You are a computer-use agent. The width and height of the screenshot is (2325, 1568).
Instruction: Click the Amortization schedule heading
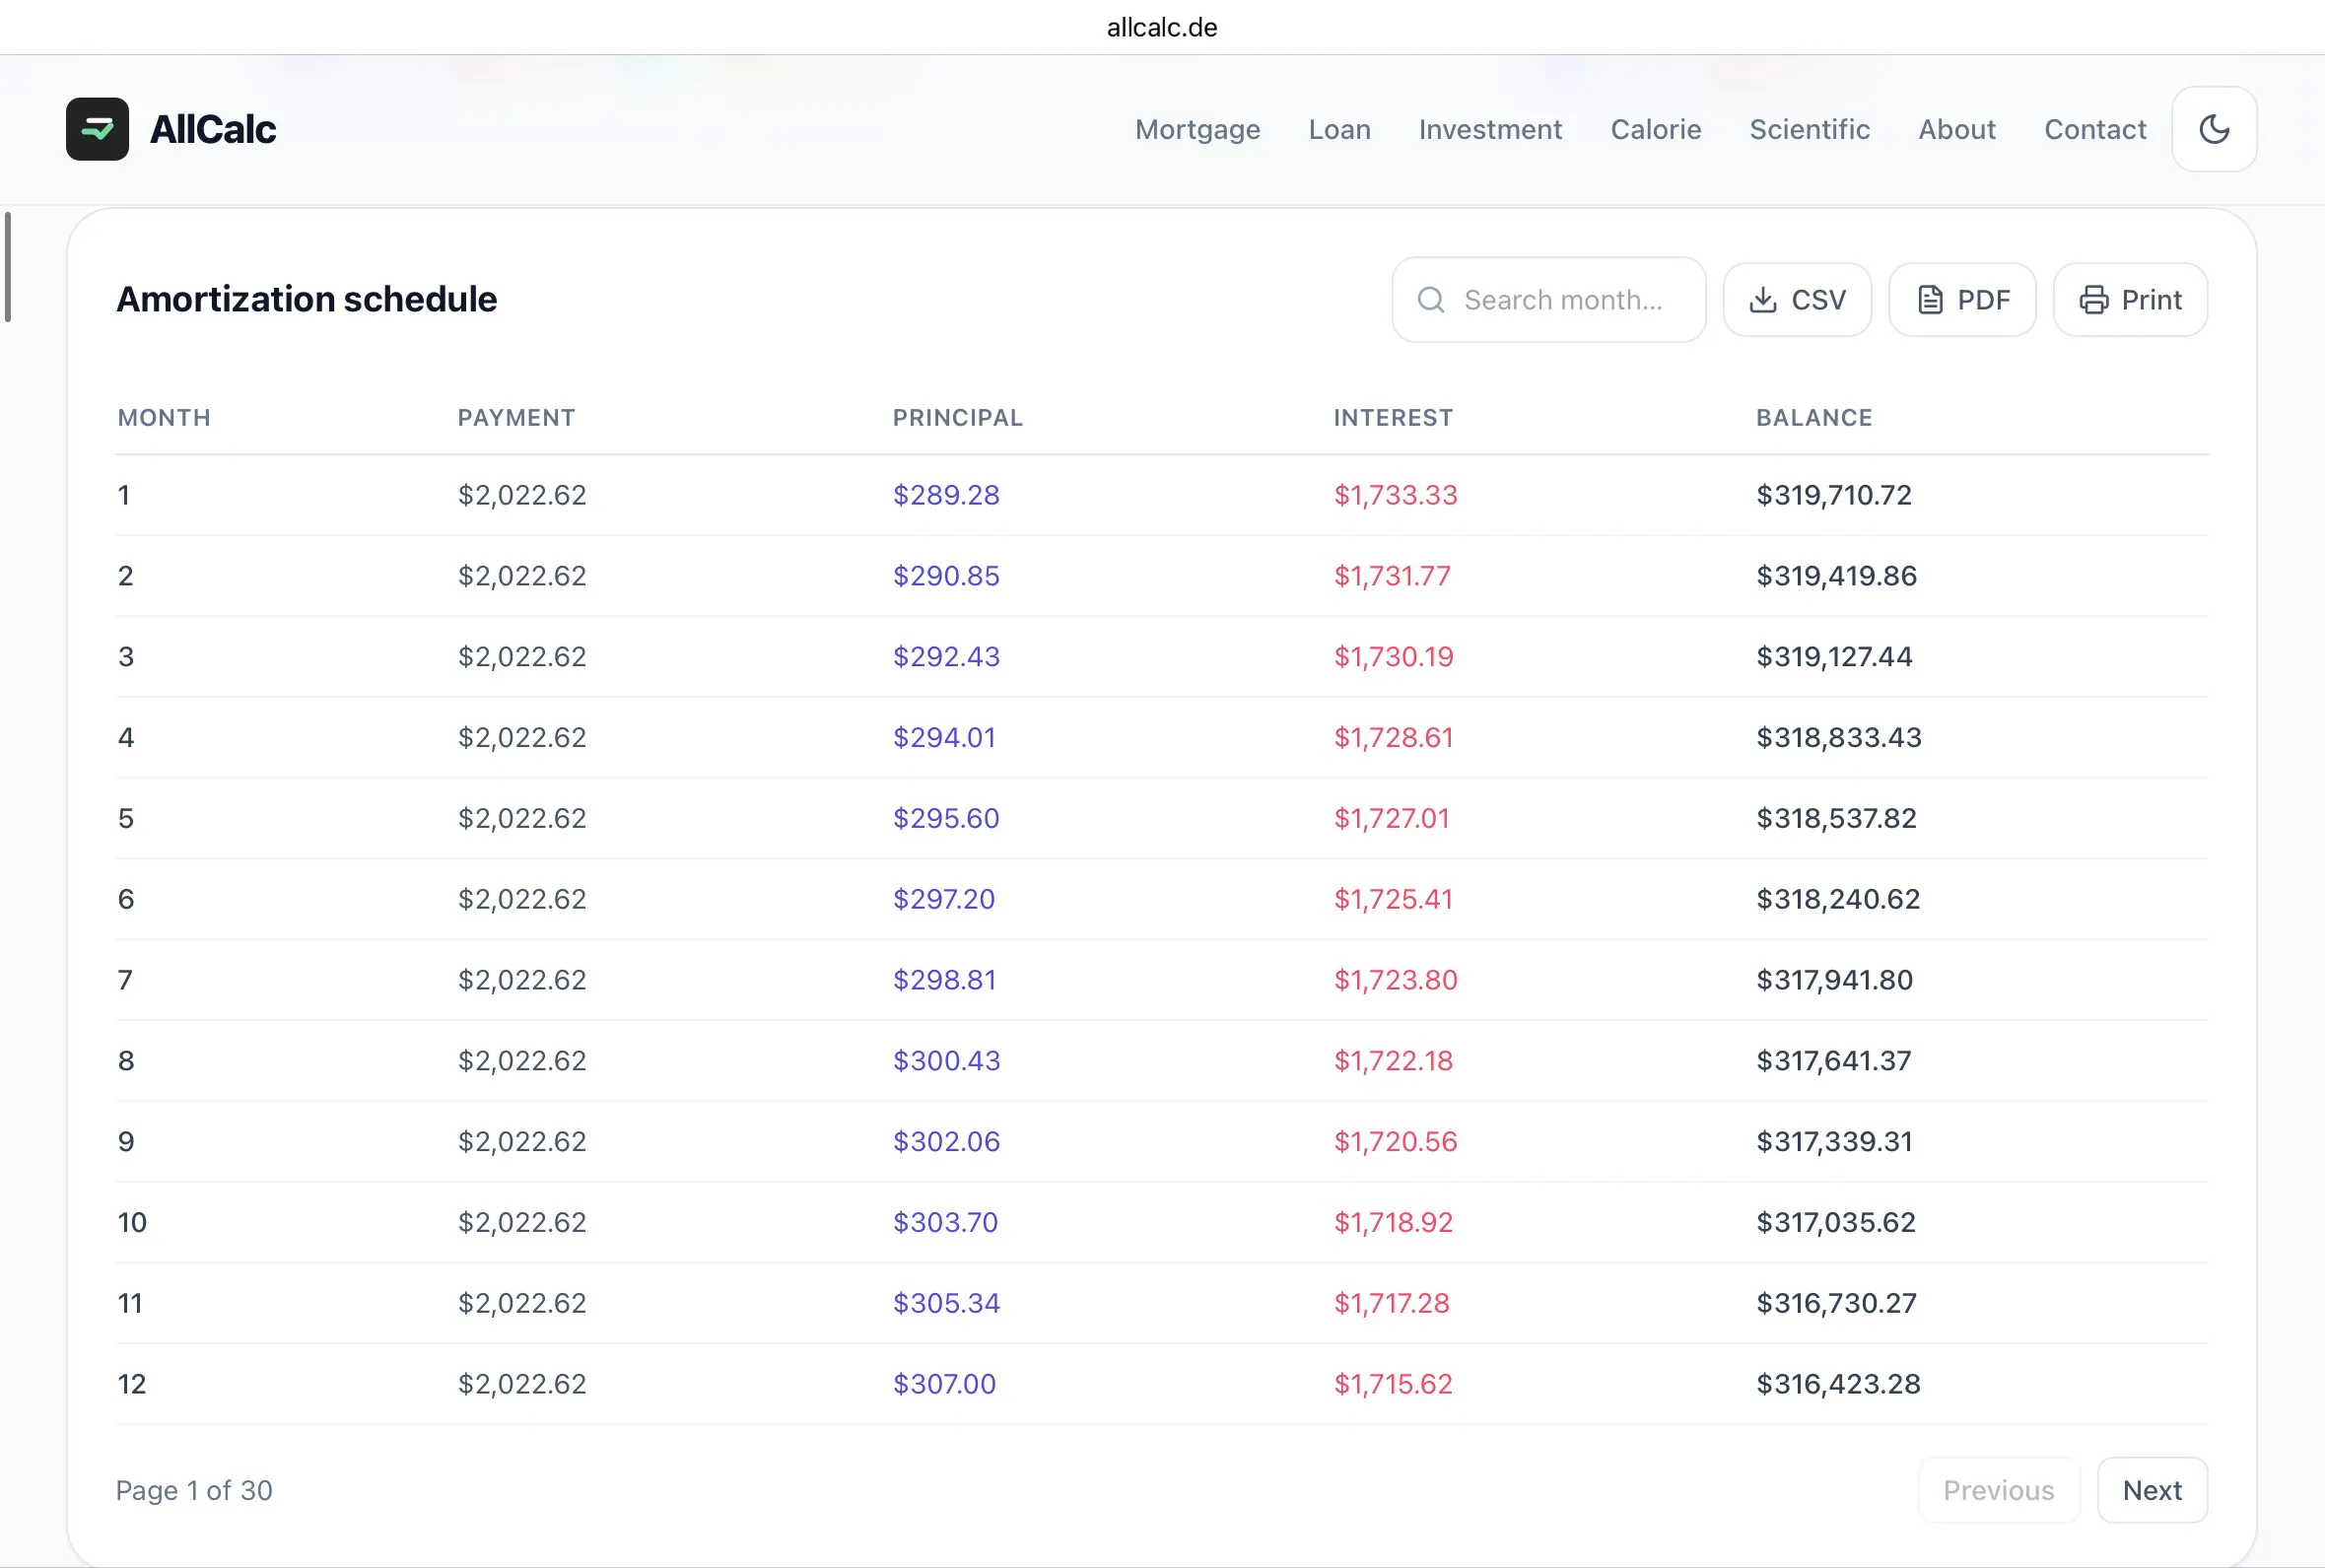tap(306, 300)
